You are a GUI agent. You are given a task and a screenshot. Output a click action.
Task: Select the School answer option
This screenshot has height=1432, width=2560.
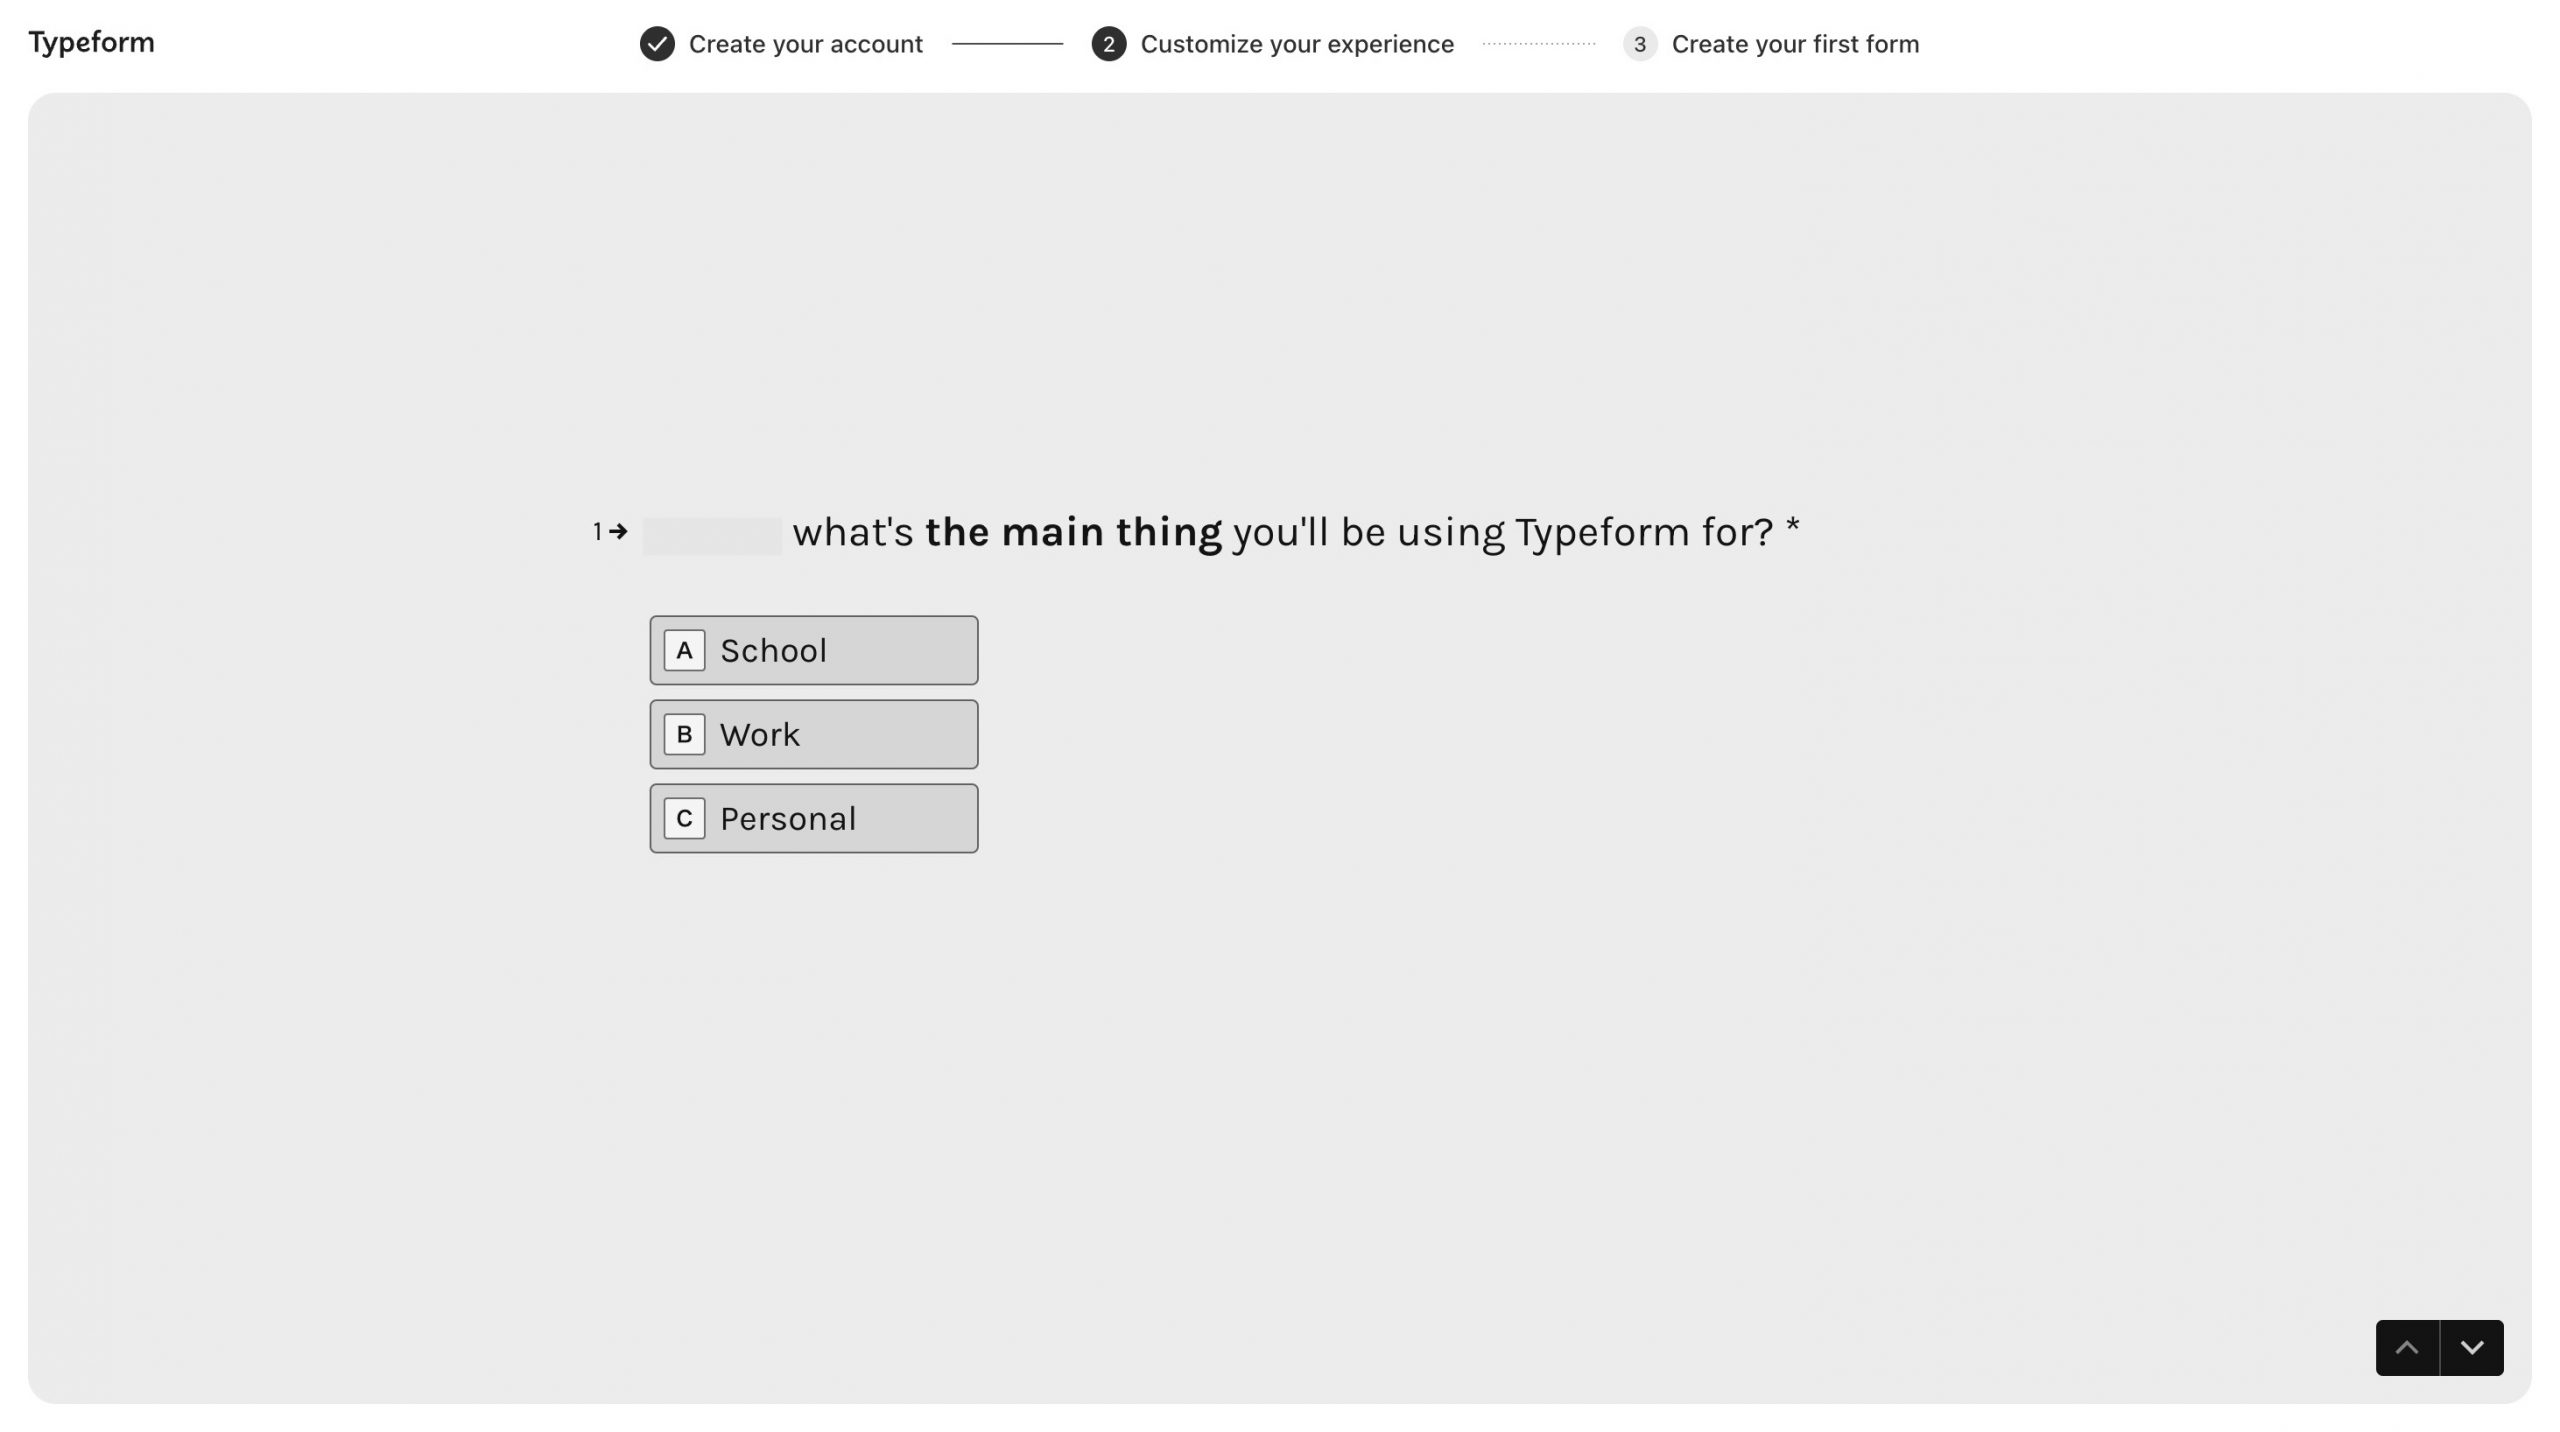[x=814, y=649]
